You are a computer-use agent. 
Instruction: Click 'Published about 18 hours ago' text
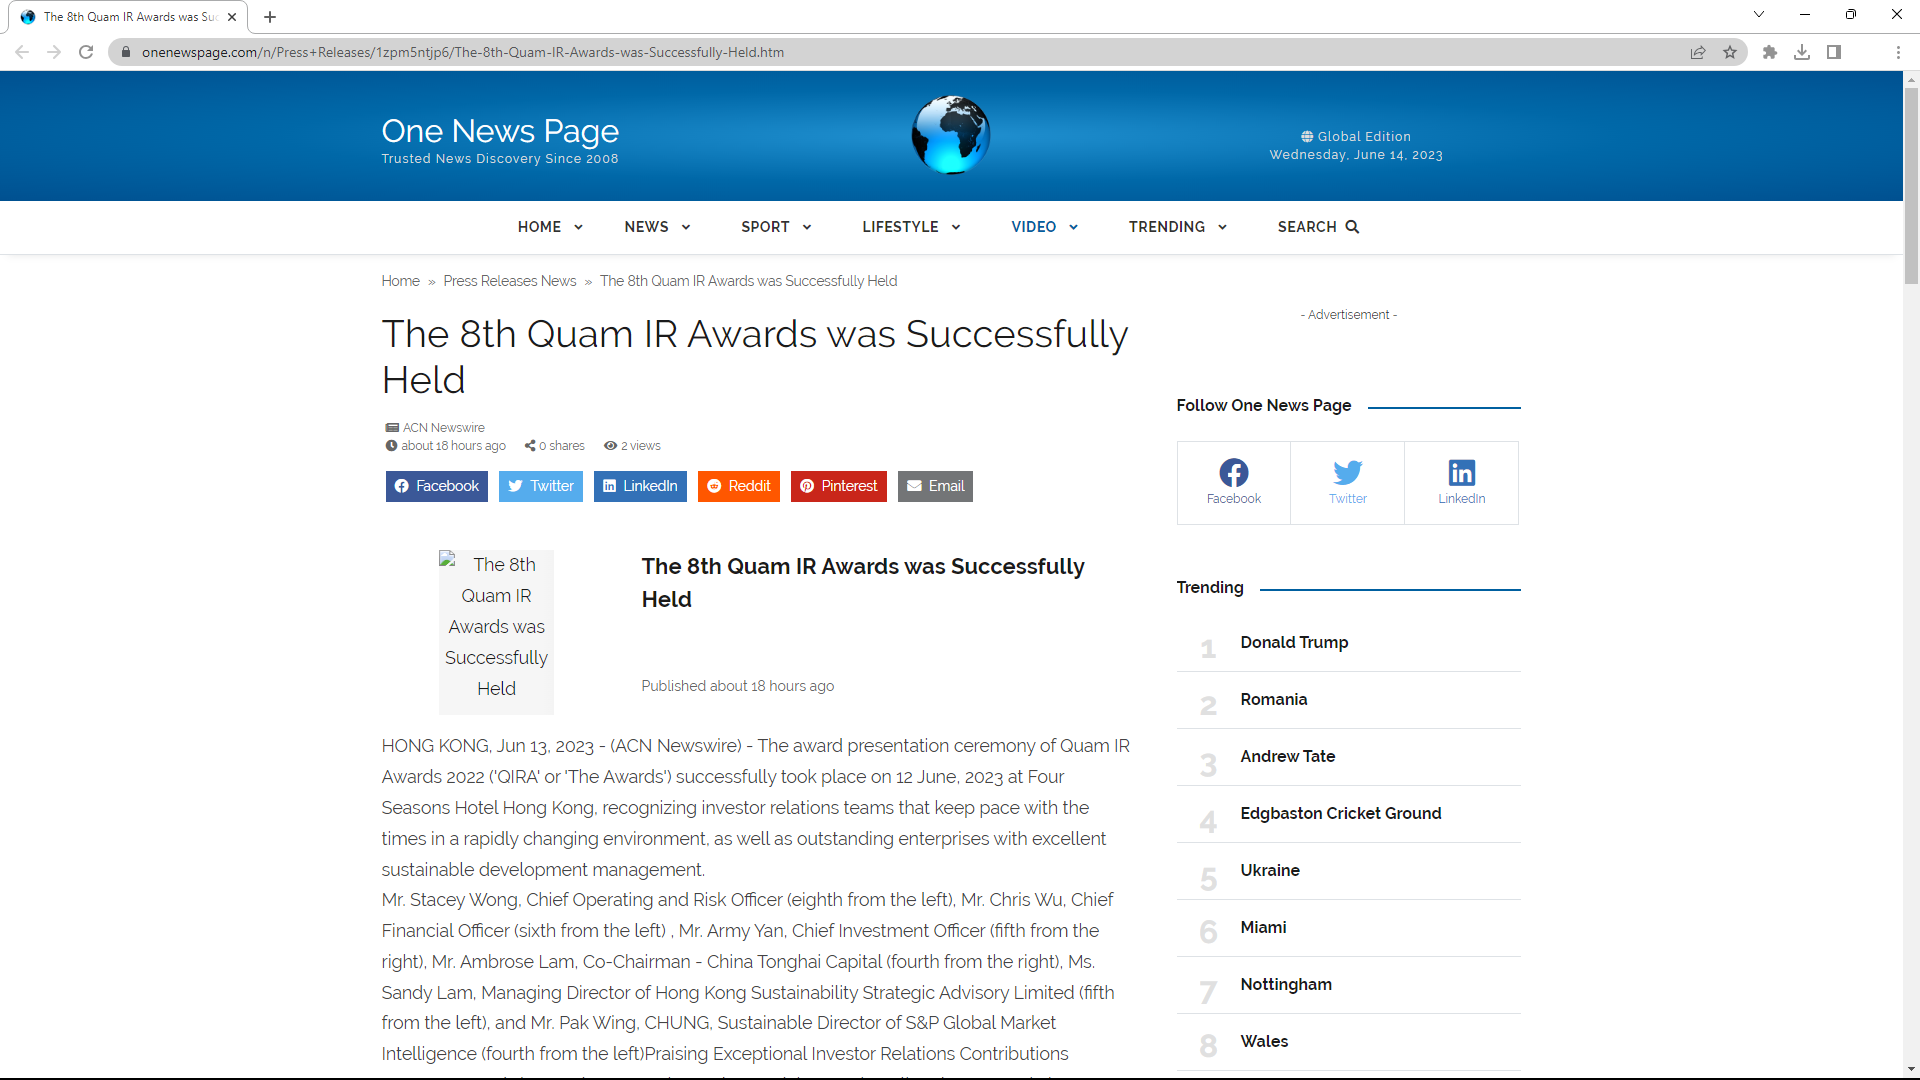[x=737, y=686]
